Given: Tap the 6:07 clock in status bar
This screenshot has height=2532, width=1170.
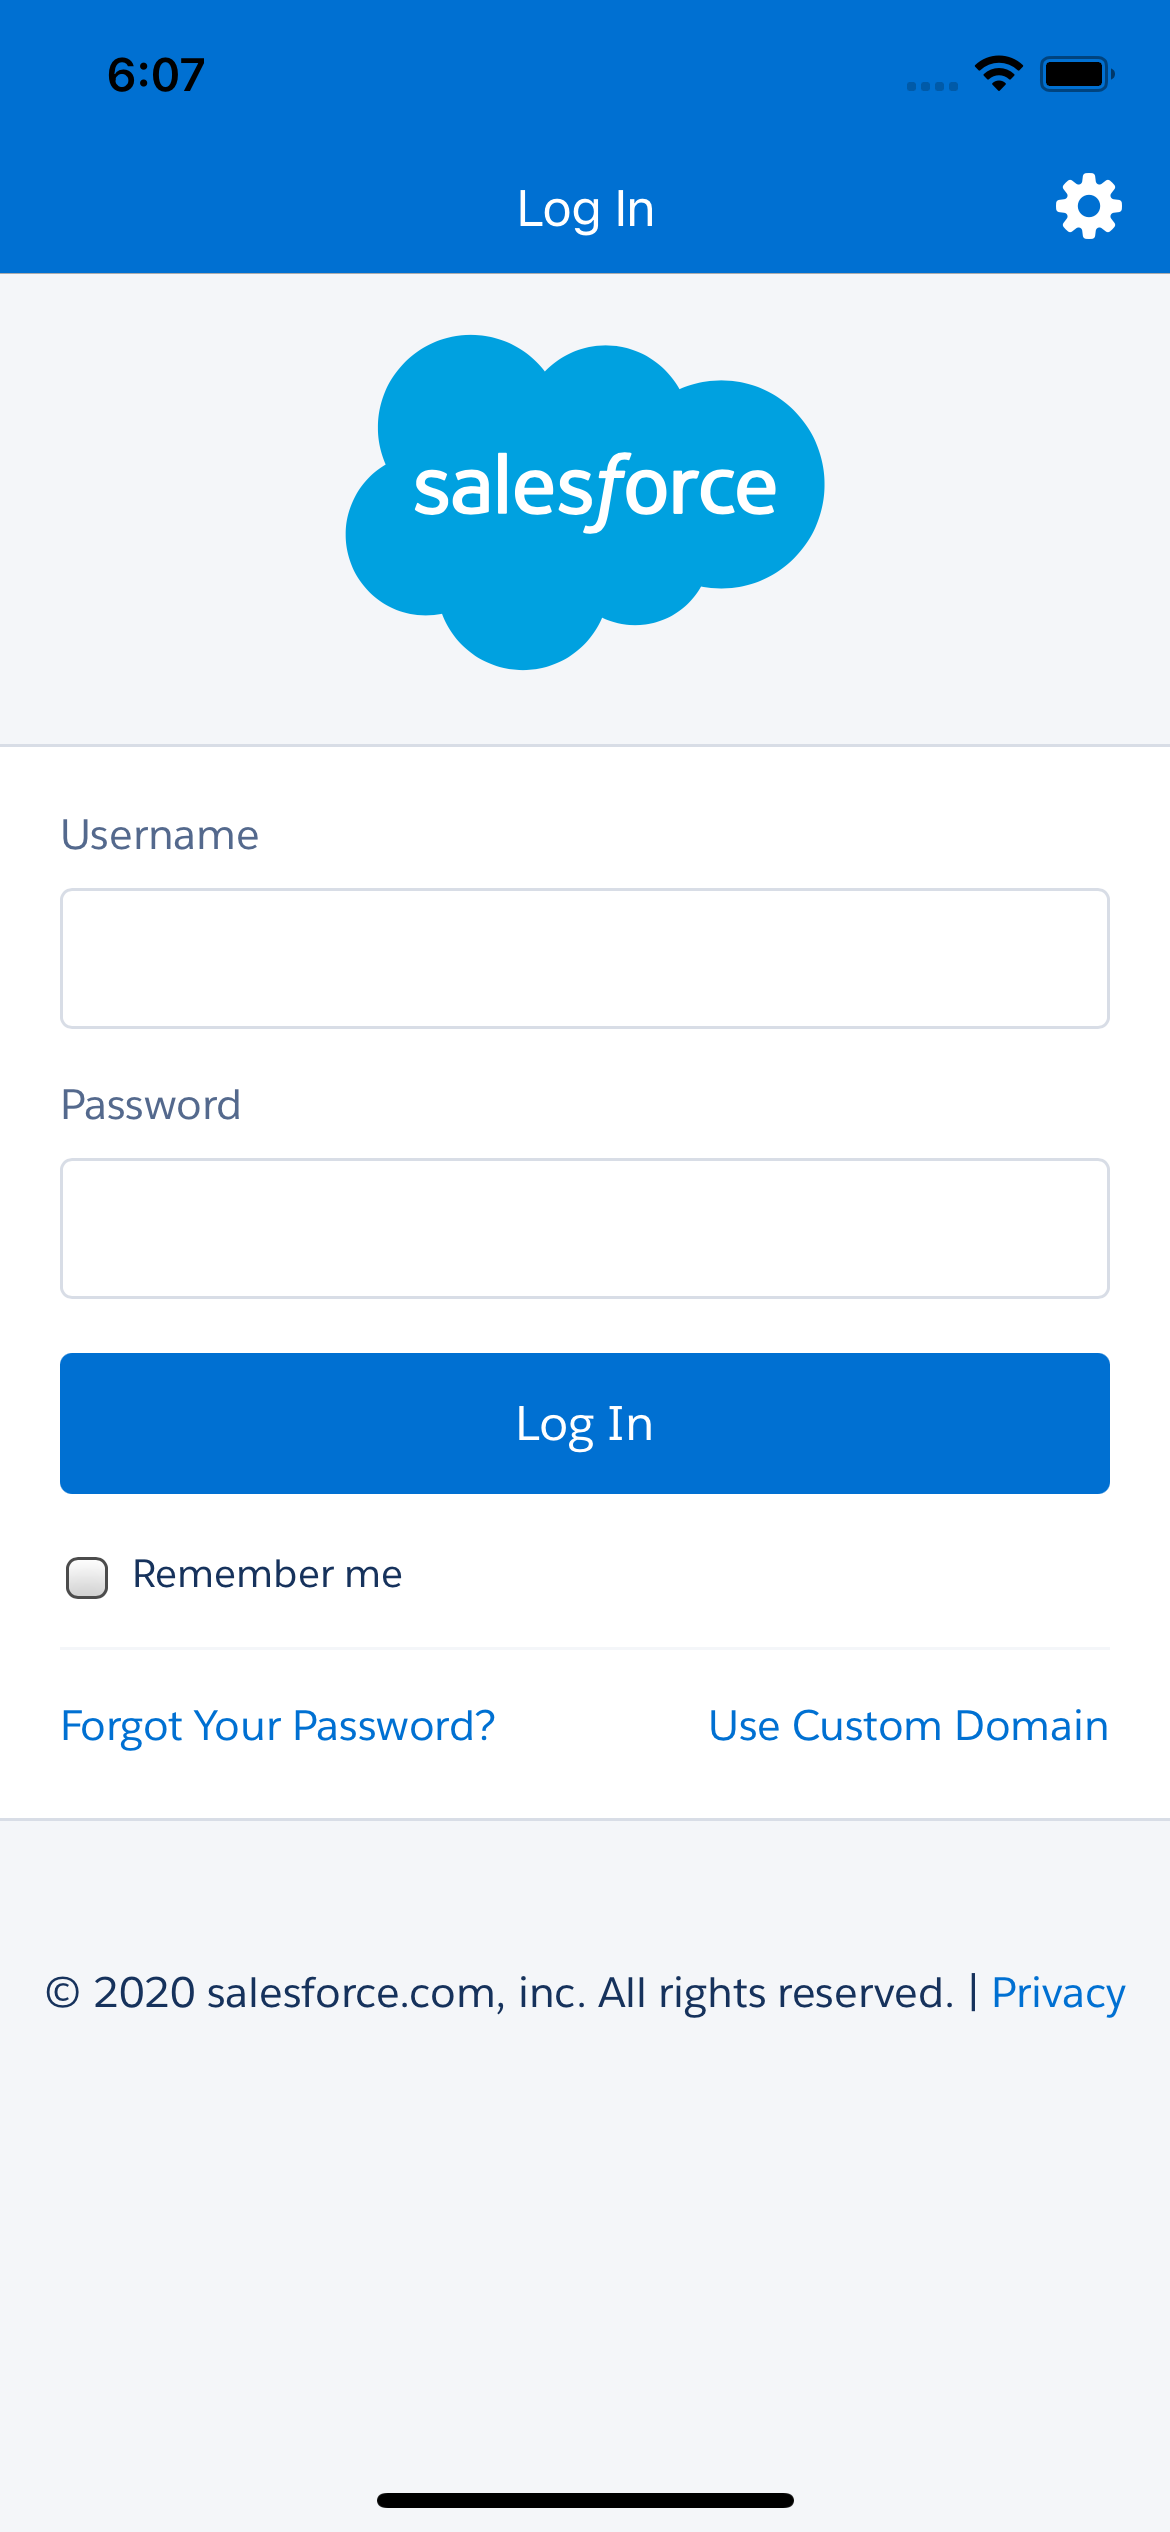Looking at the screenshot, I should pos(156,75).
